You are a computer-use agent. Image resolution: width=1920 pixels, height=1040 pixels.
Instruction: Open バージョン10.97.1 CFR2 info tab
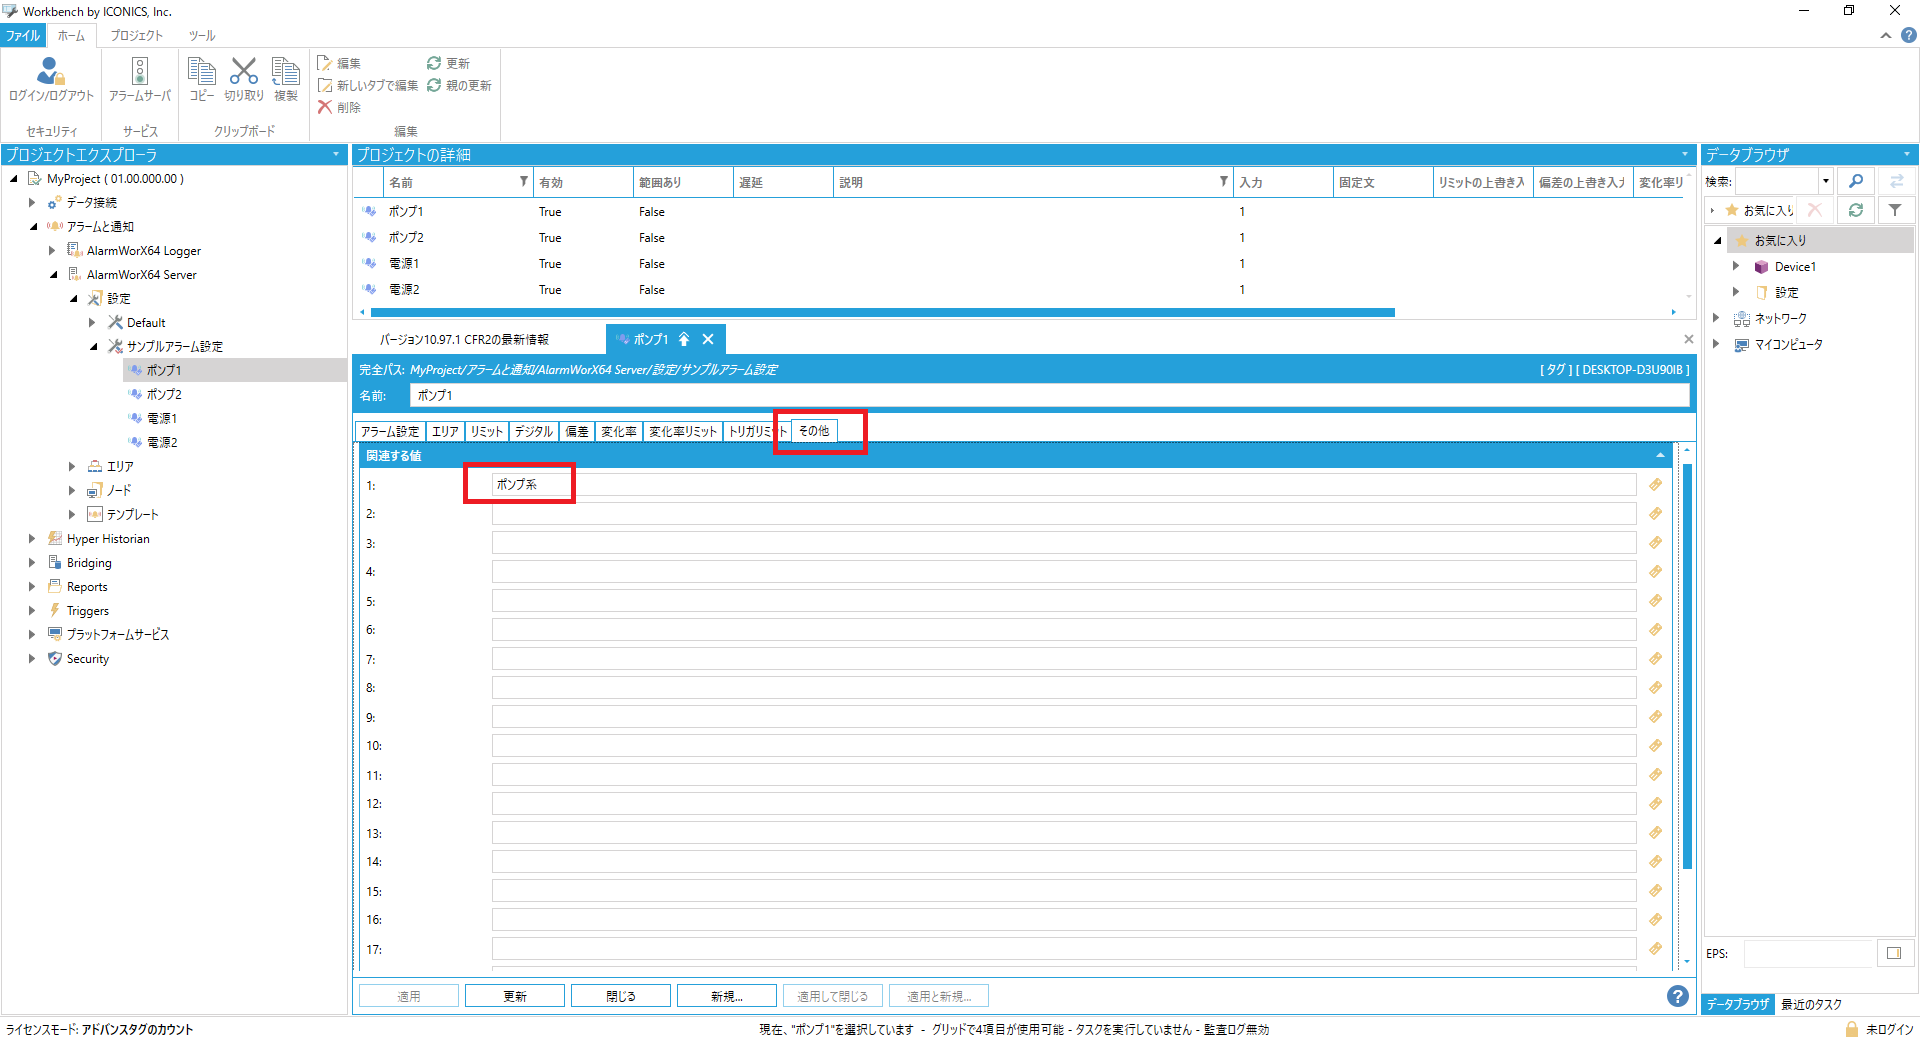tap(464, 339)
